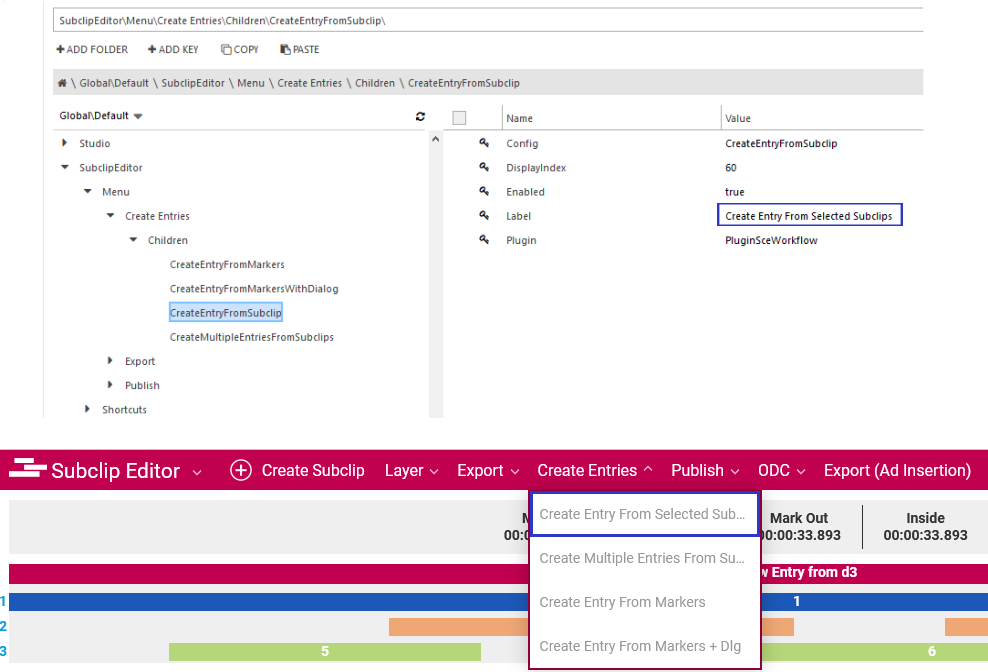Collapse the SubclipEditor tree node
This screenshot has height=672, width=988.
[x=65, y=168]
